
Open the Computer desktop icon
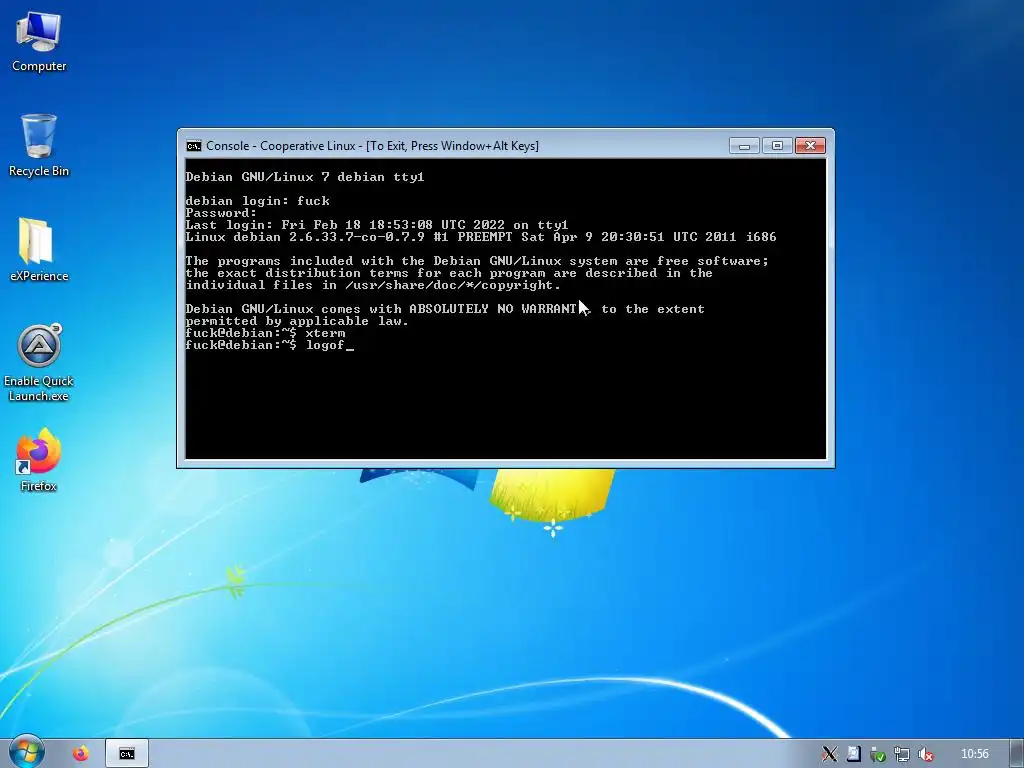tap(39, 41)
